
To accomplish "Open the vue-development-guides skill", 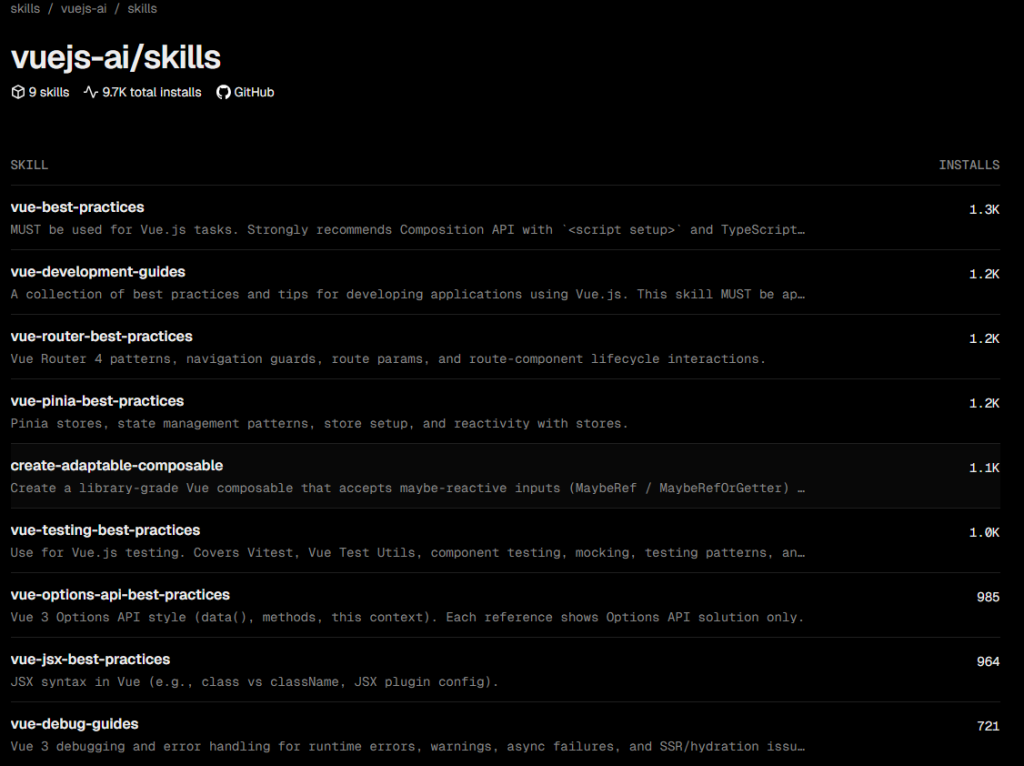I will pos(98,272).
